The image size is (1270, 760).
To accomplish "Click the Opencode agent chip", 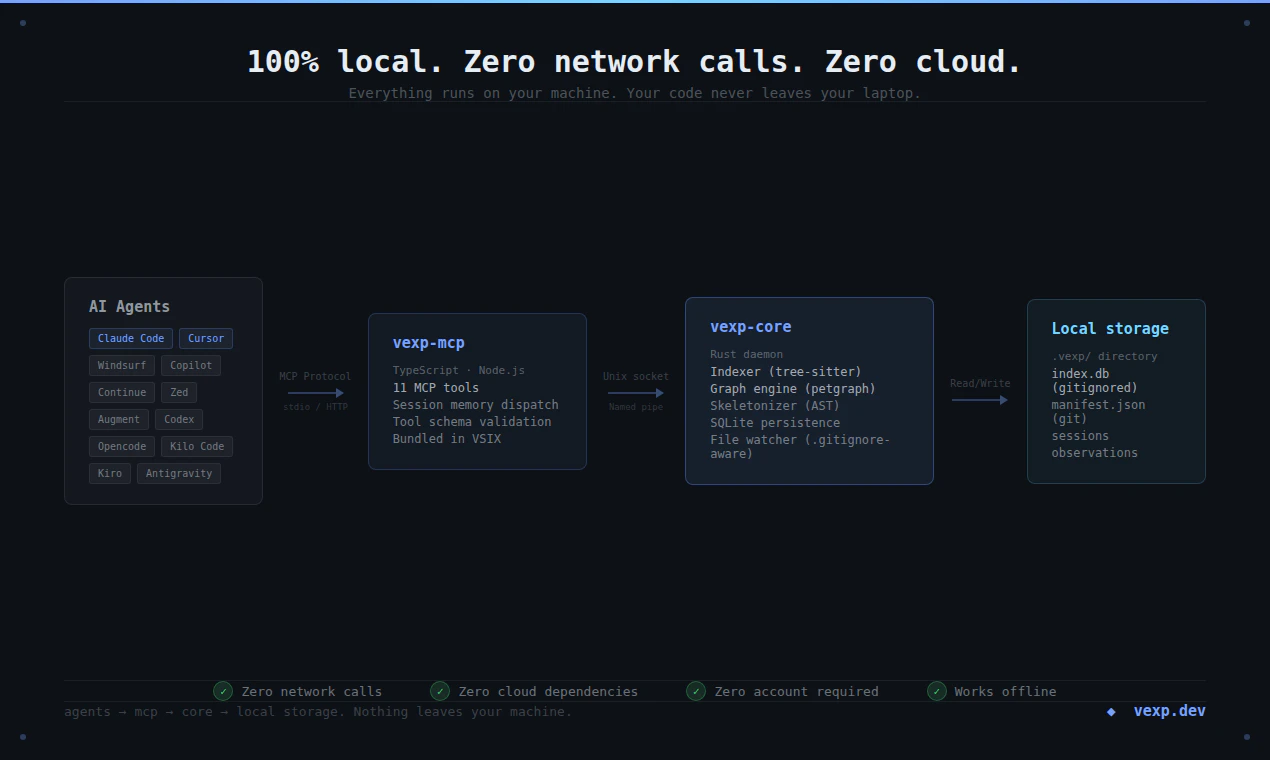I will click(x=122, y=446).
